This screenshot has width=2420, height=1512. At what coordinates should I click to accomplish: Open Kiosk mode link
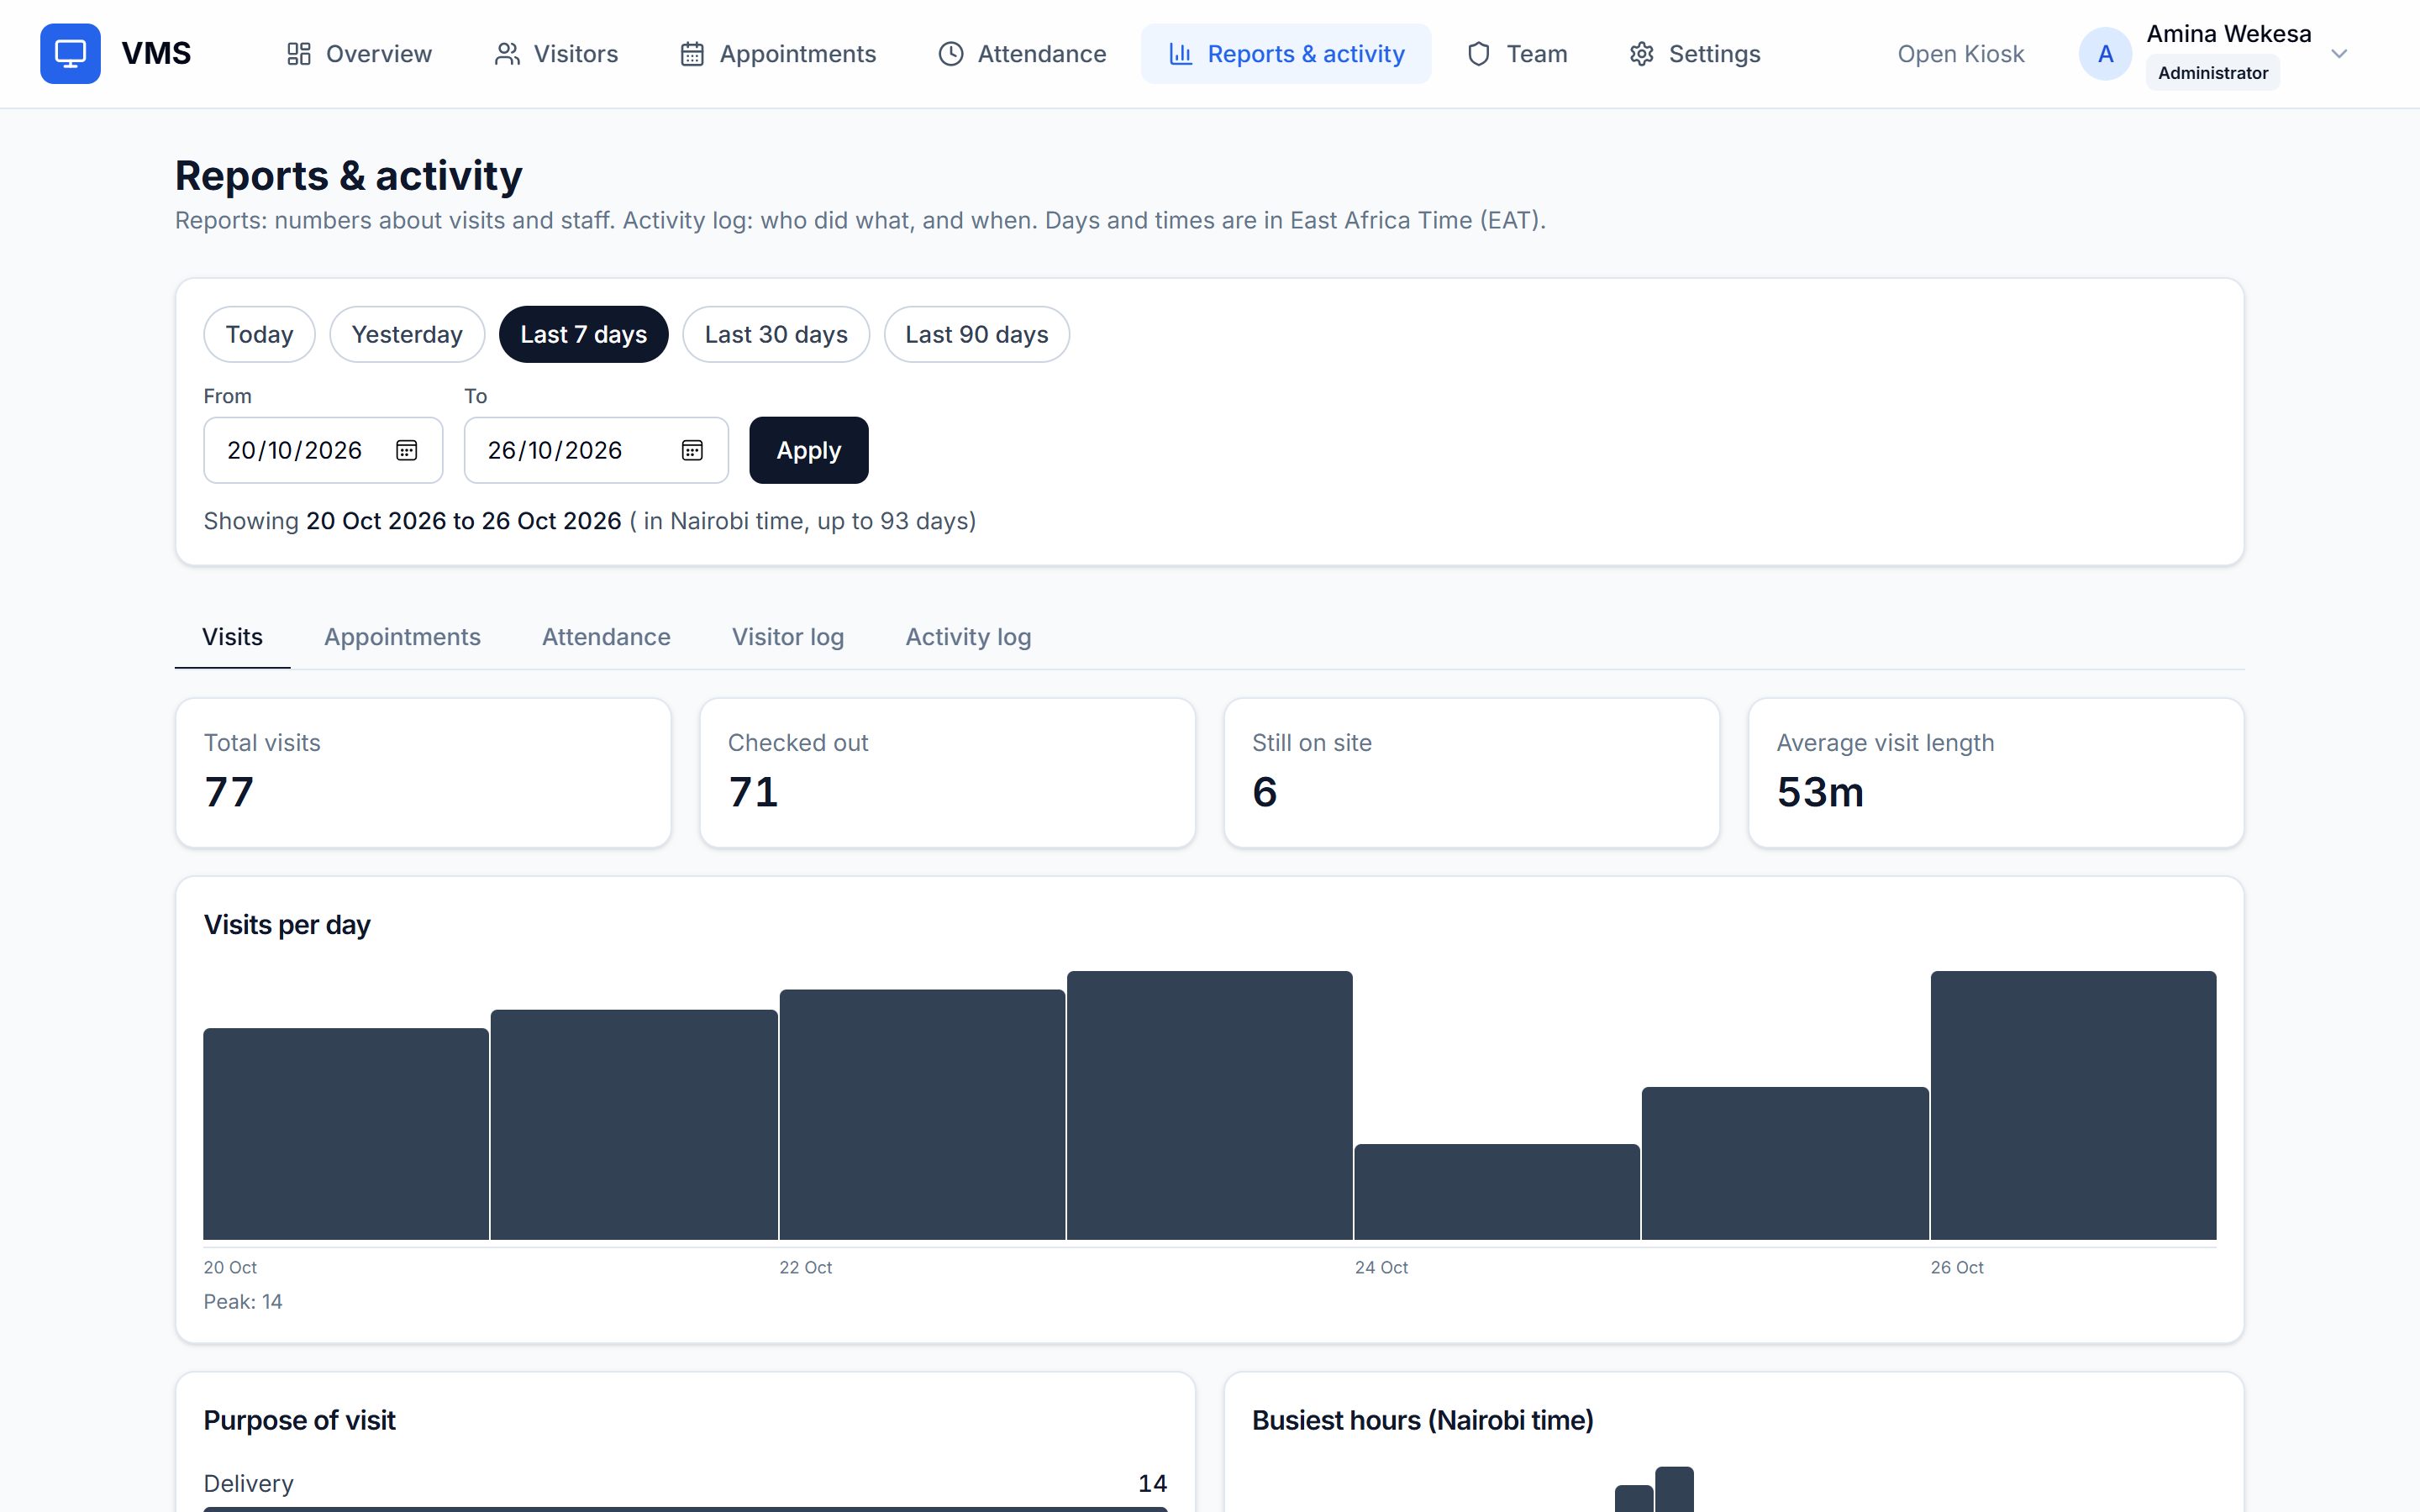click(x=1960, y=54)
